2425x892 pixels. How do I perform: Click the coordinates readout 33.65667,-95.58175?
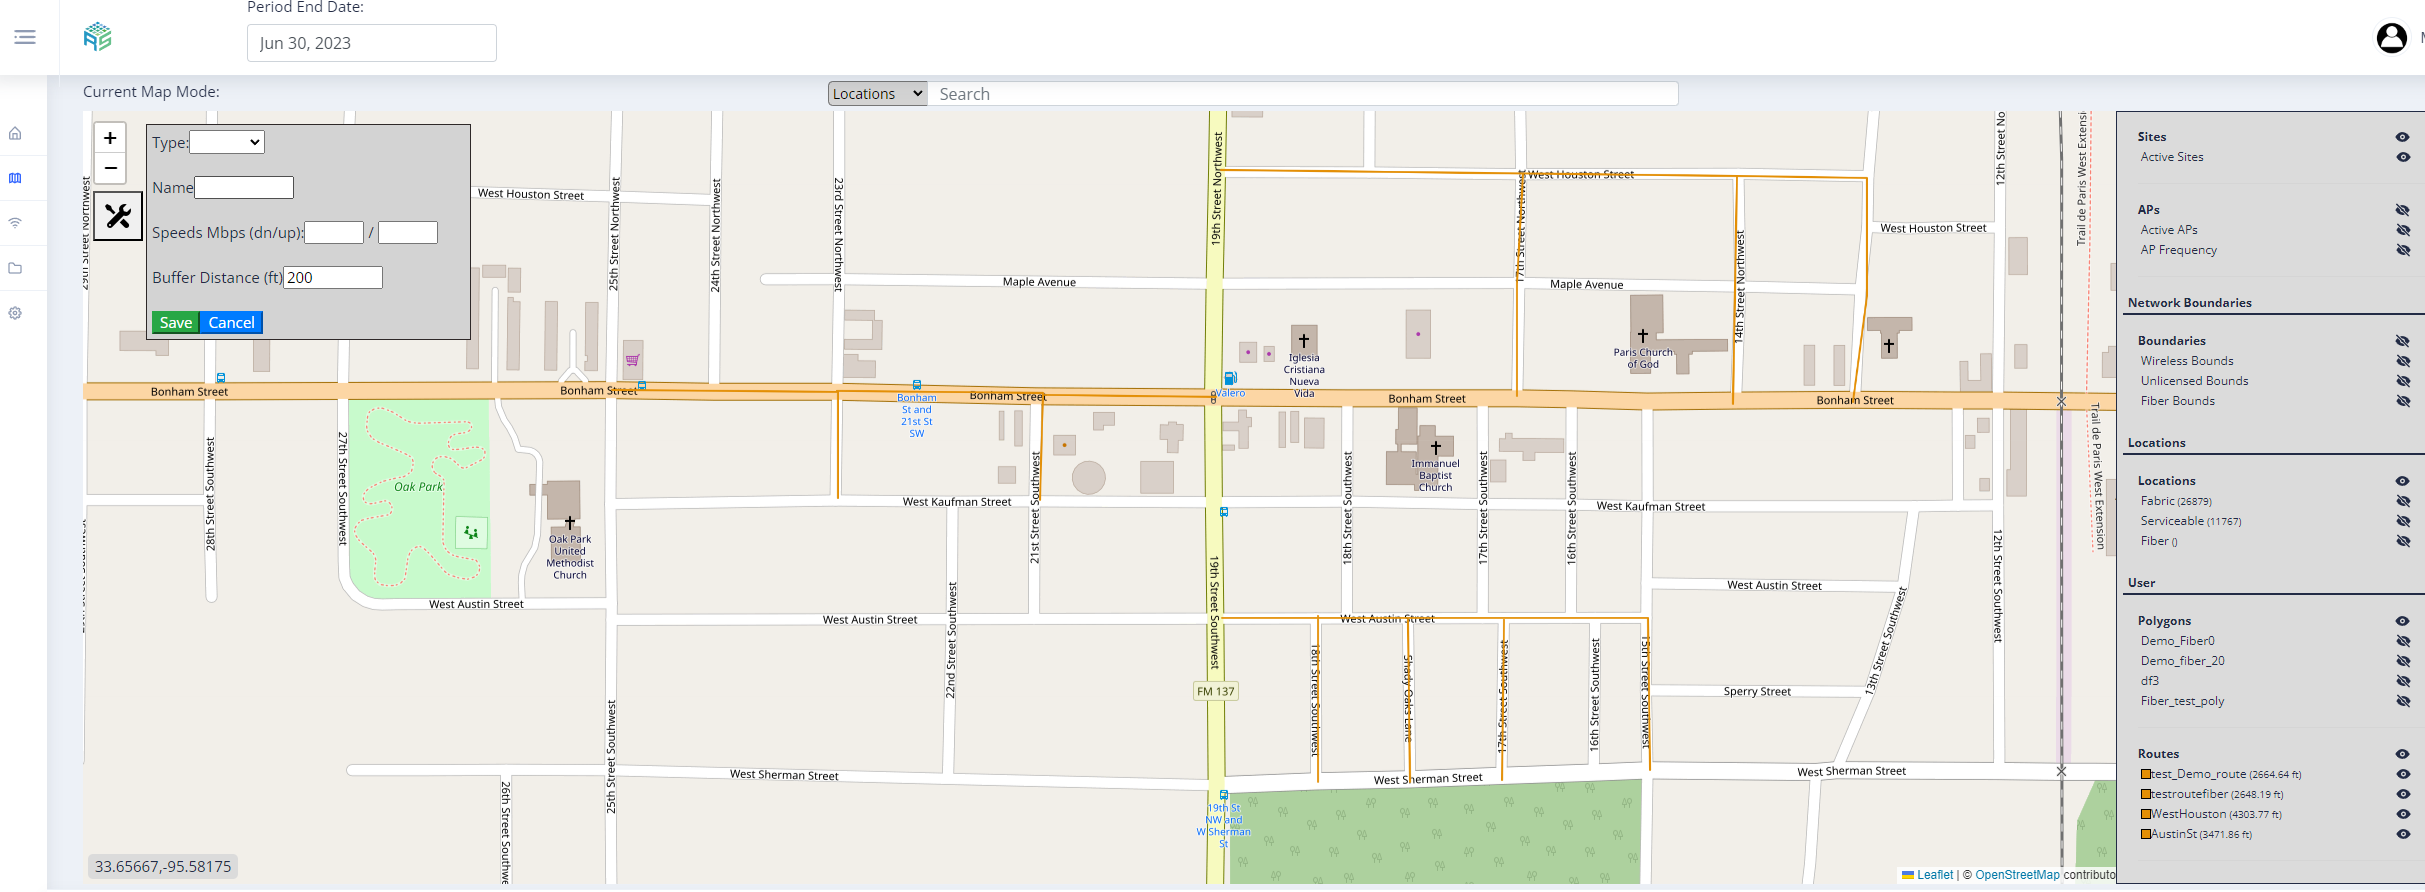pos(163,867)
